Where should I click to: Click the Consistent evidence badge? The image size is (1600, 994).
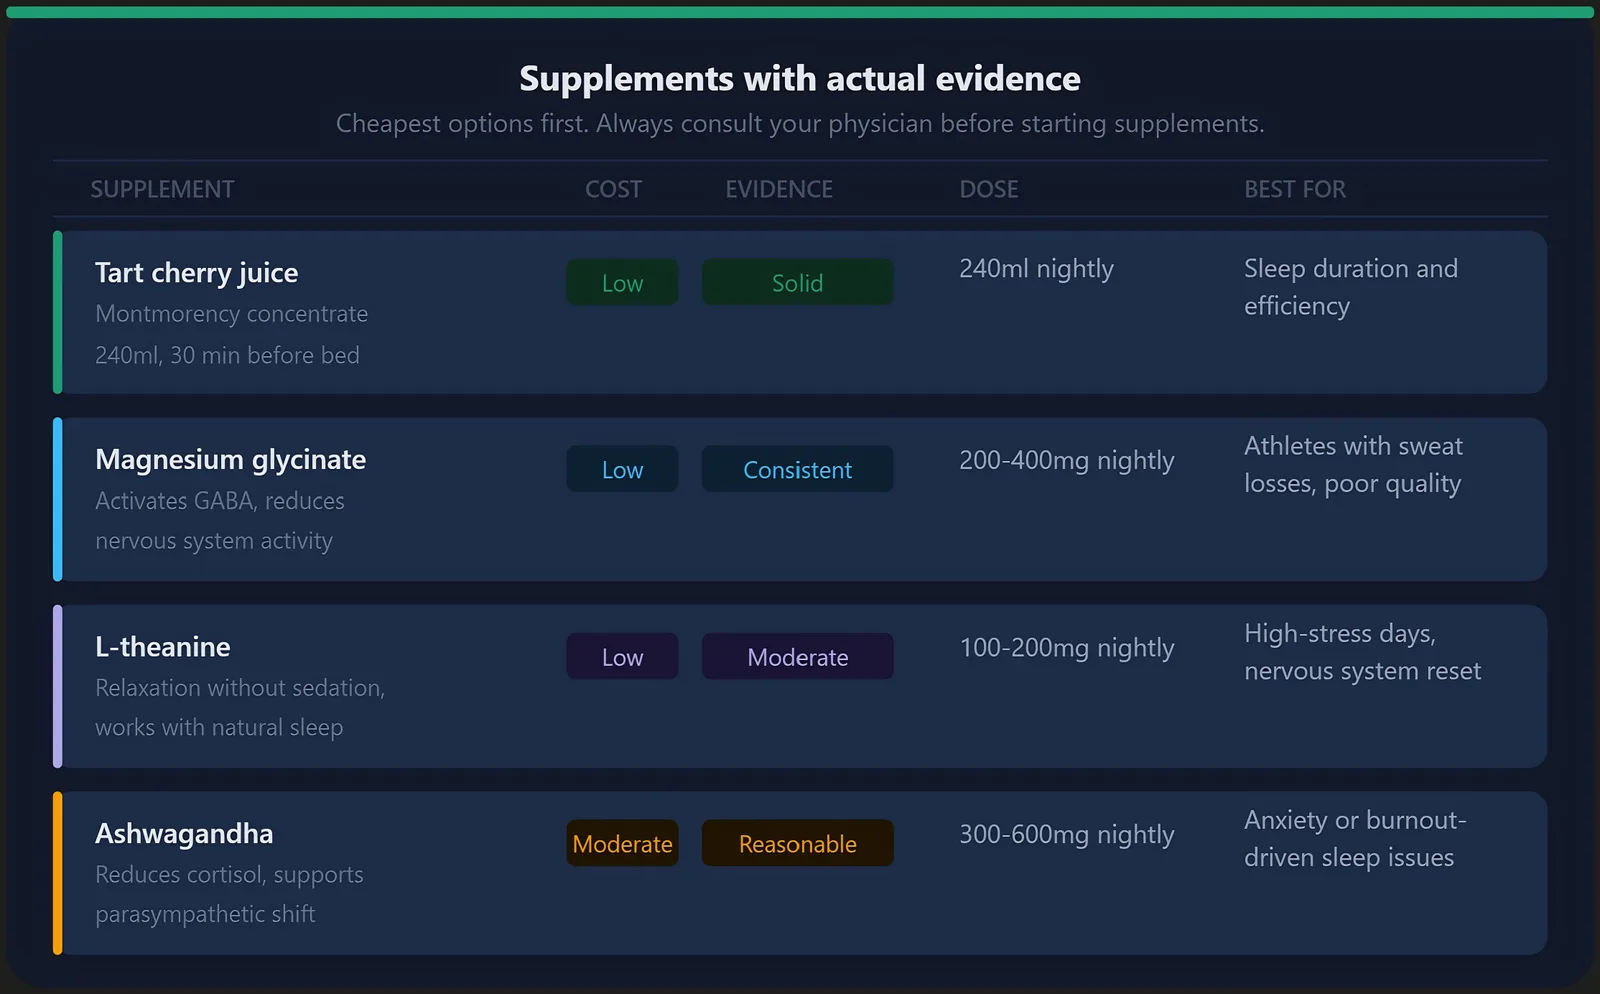point(797,469)
